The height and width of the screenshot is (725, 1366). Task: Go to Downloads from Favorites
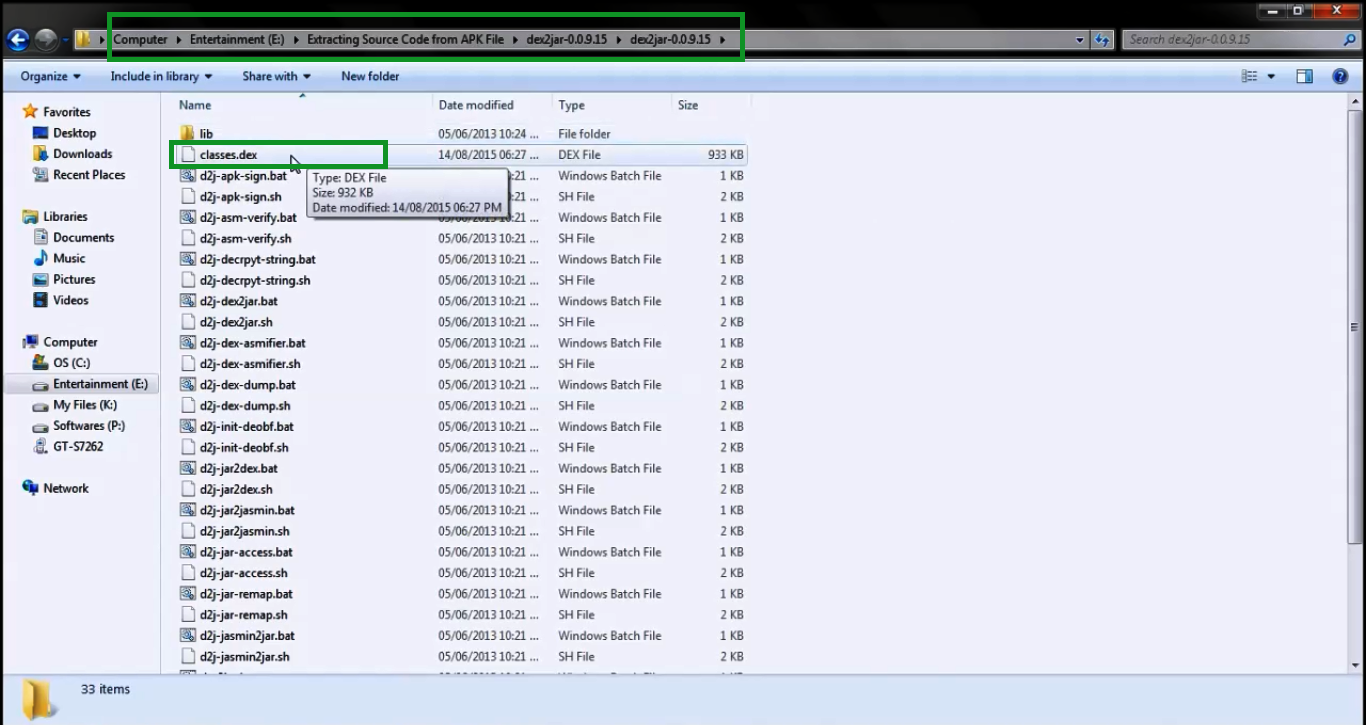(82, 153)
